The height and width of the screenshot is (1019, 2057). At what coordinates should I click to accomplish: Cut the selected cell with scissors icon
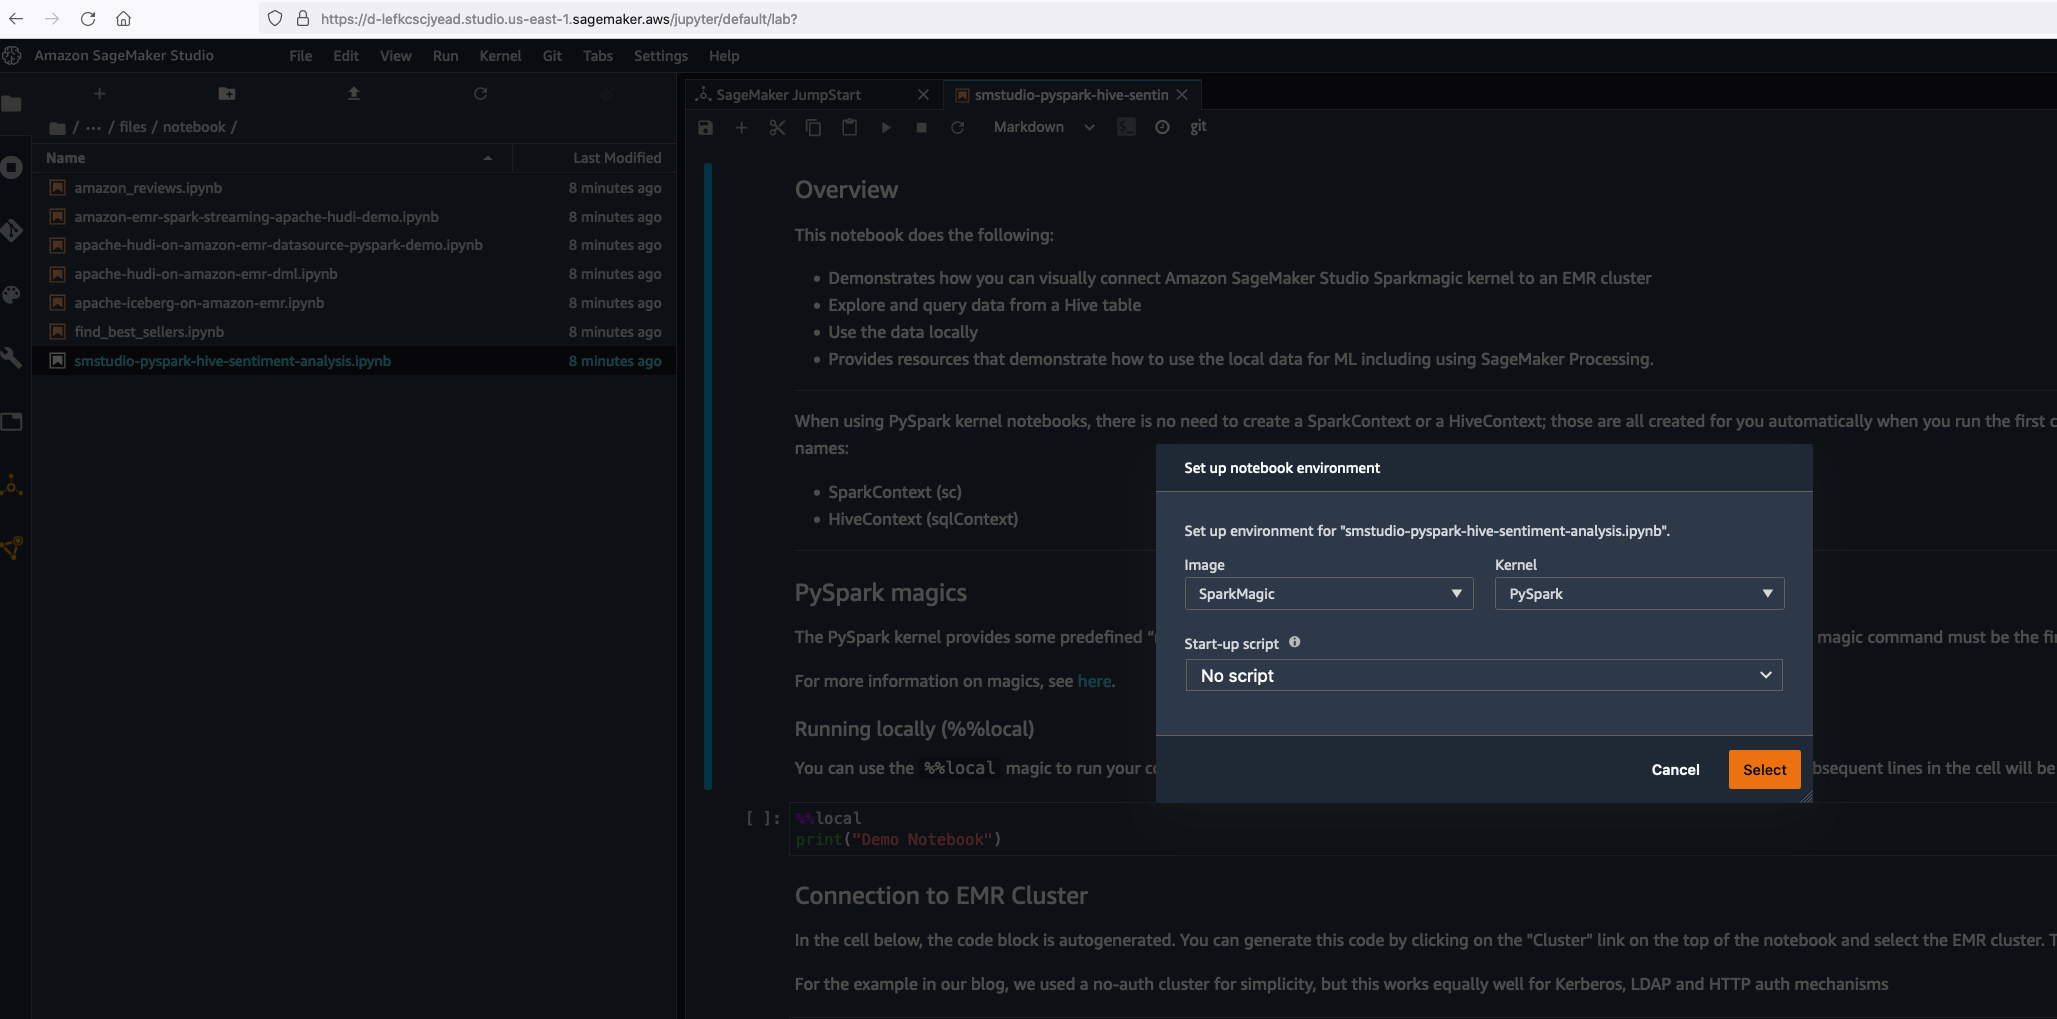point(777,127)
